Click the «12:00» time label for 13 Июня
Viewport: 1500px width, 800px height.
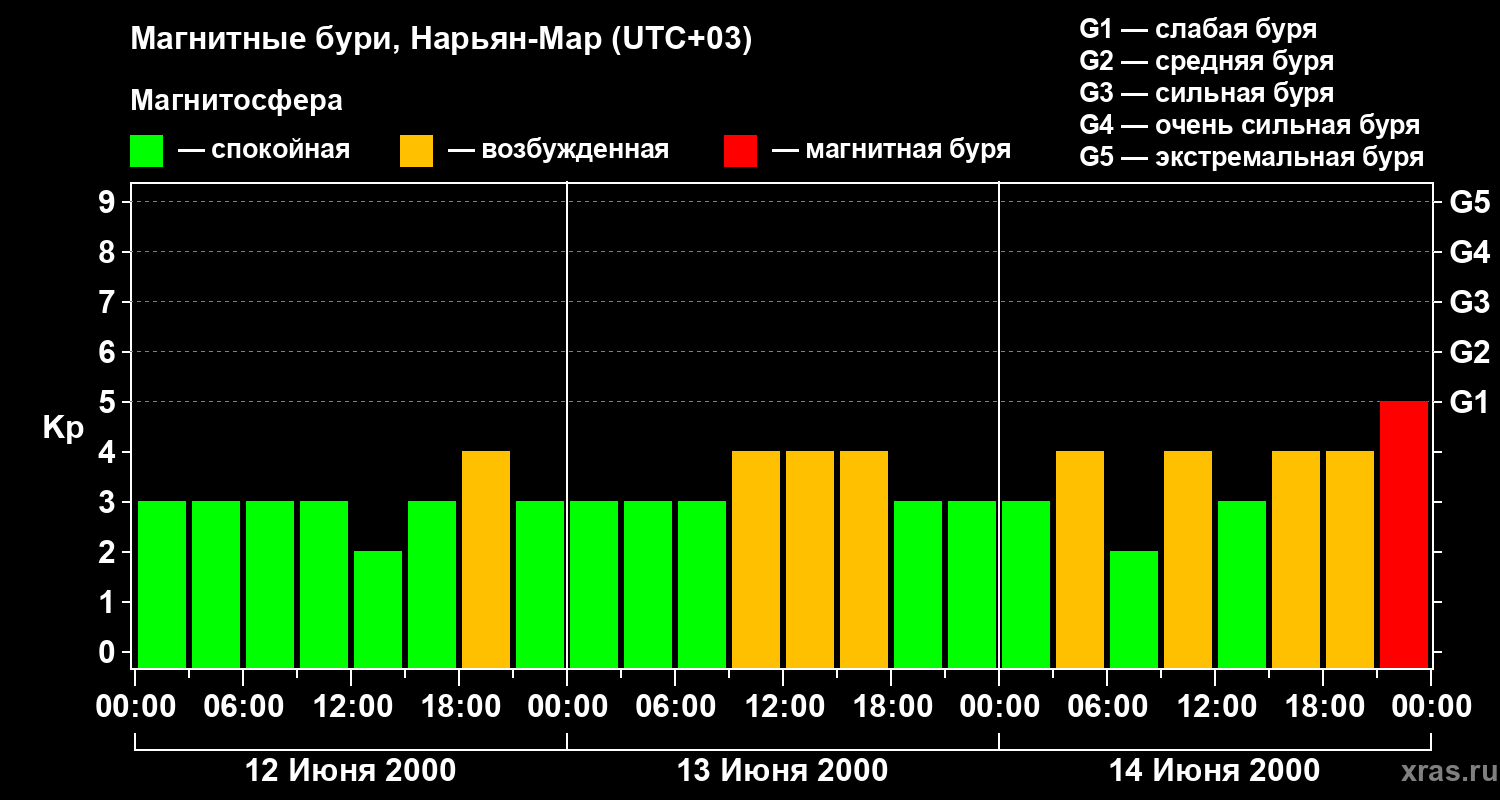pos(783,707)
